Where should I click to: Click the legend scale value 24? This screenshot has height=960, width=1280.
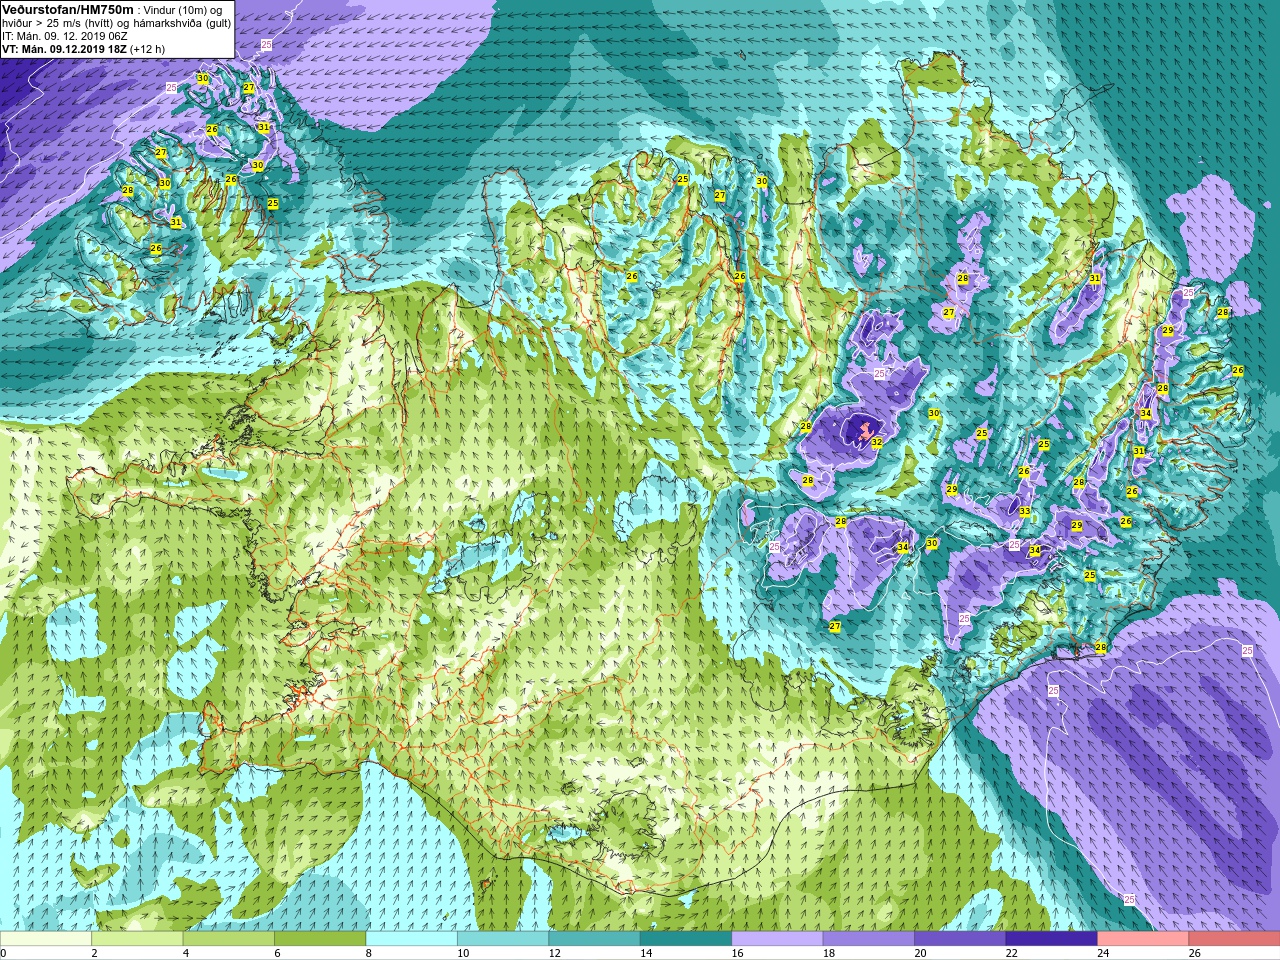click(1104, 953)
